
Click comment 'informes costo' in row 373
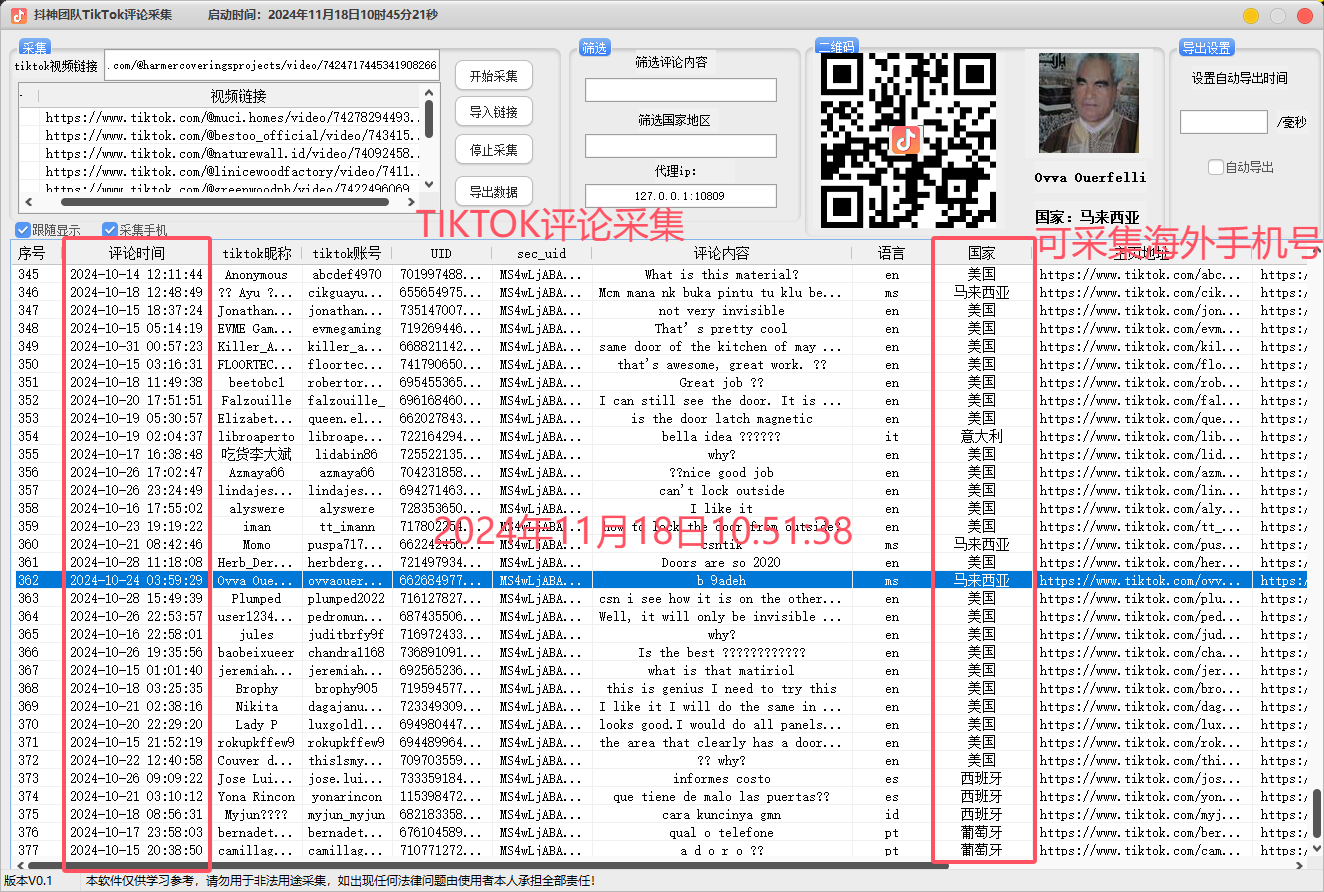[x=721, y=778]
